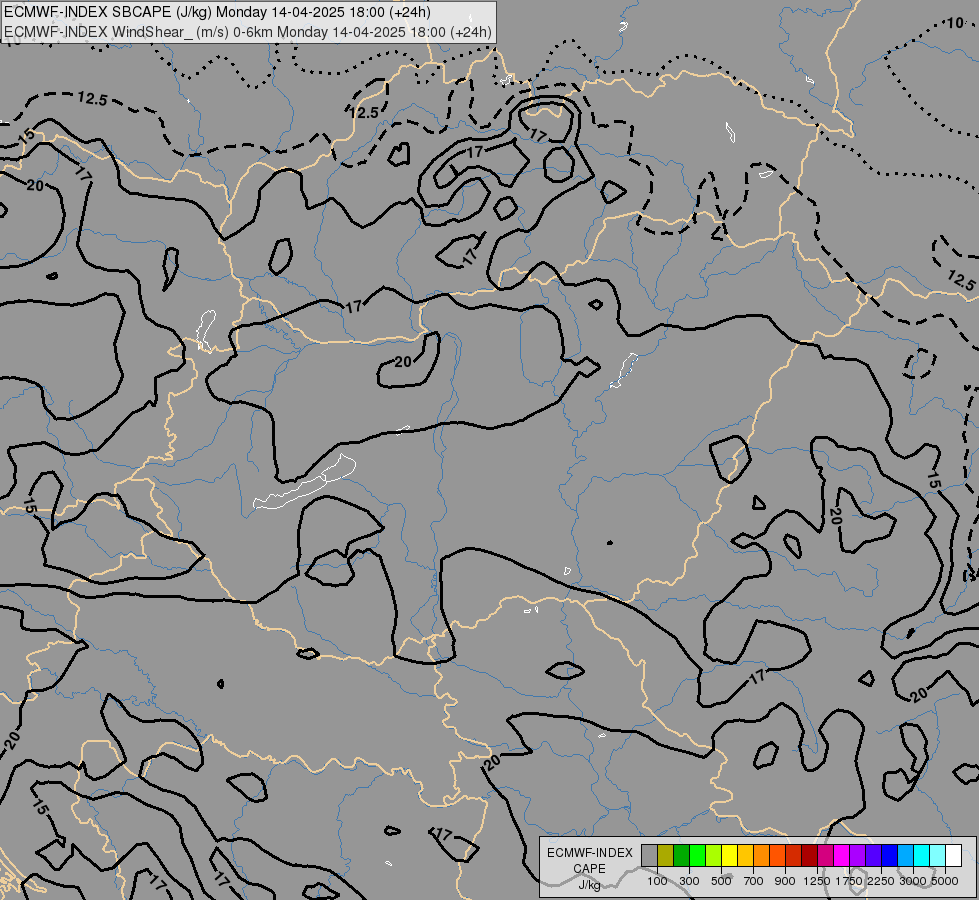Click the '3000' legend tick value
Image resolution: width=979 pixels, height=900 pixels.
click(913, 881)
